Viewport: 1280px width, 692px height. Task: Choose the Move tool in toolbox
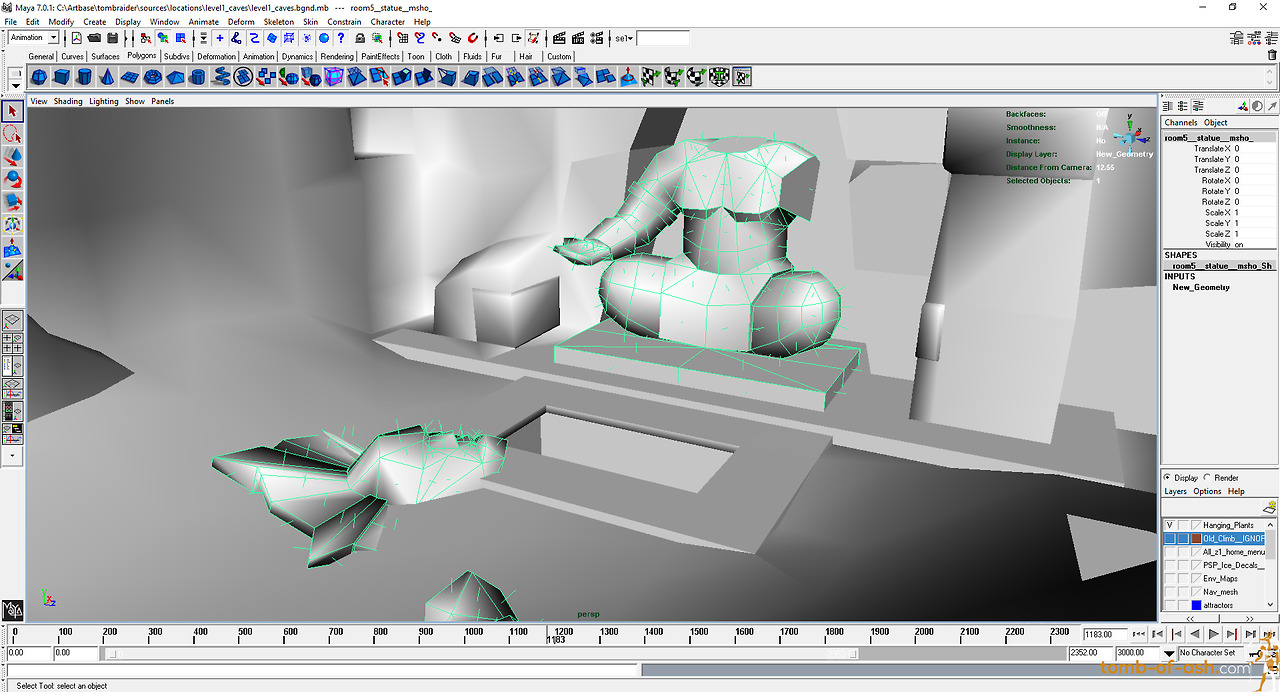click(12, 157)
